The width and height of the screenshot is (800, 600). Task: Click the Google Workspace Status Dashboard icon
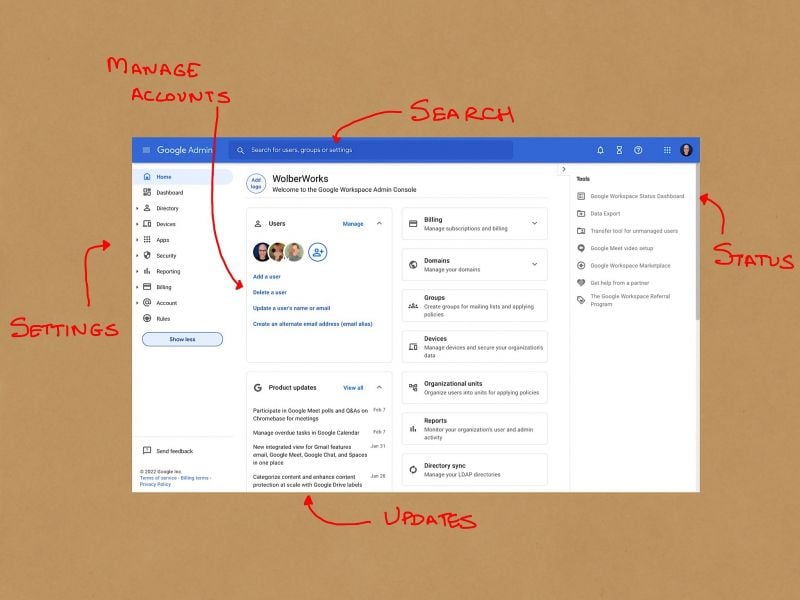click(x=581, y=196)
